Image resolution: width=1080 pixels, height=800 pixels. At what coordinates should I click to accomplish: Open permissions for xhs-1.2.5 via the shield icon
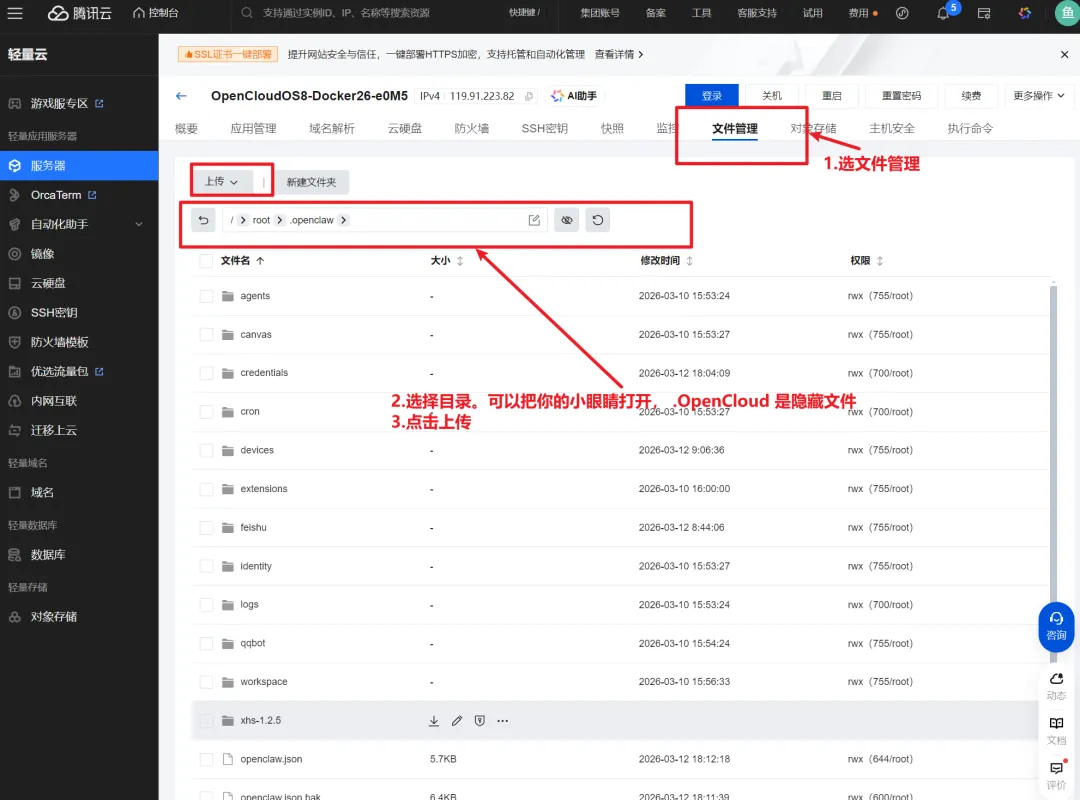(479, 721)
